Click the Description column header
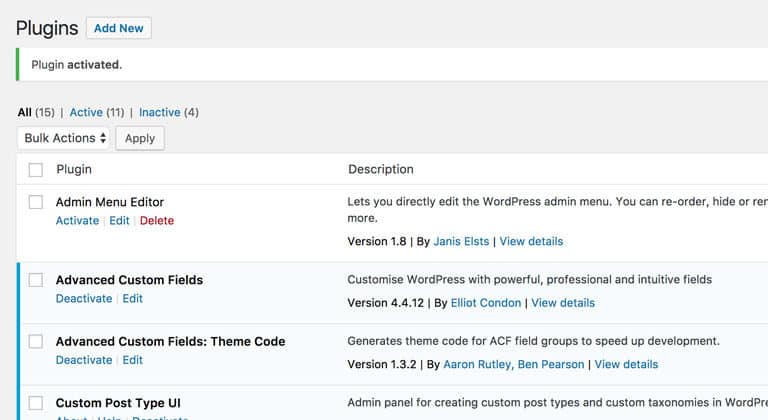This screenshot has width=768, height=420. pos(381,170)
